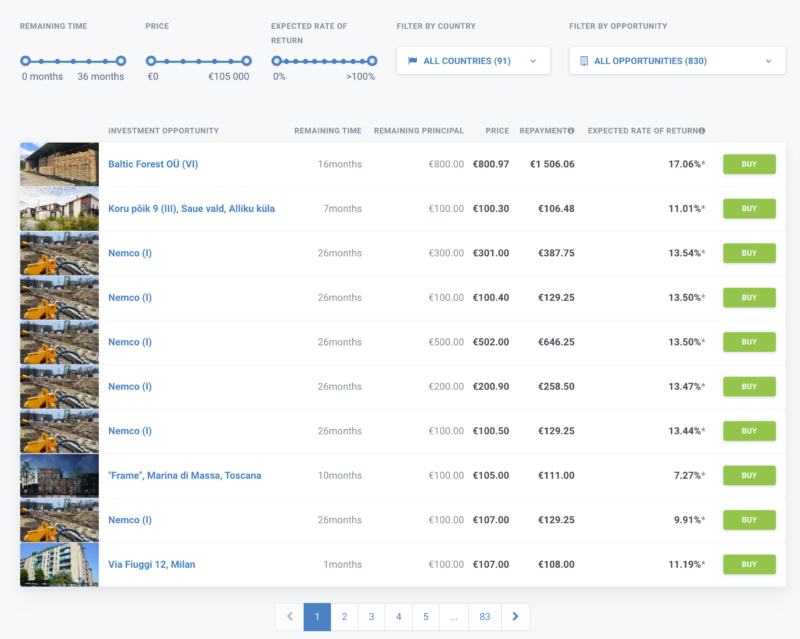
Task: Click the Koru põik houses thumbnail
Action: pyautogui.click(x=59, y=208)
